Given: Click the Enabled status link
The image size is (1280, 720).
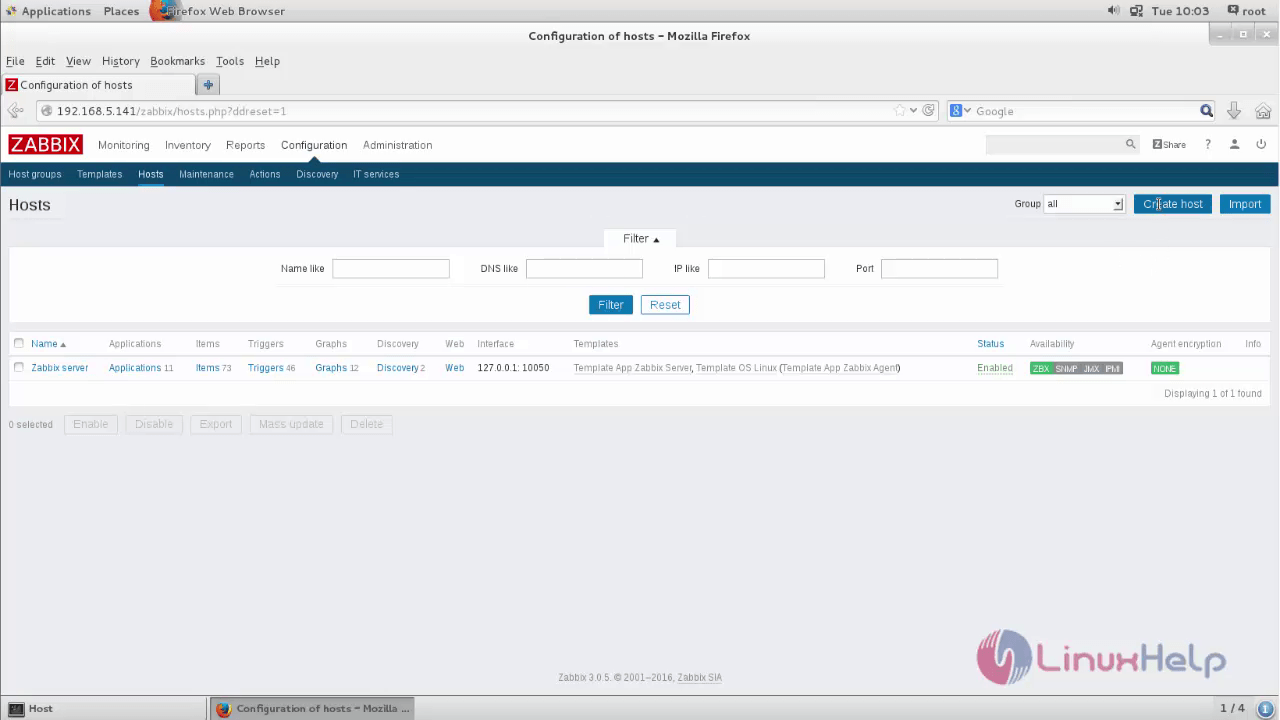Looking at the screenshot, I should pos(995,368).
